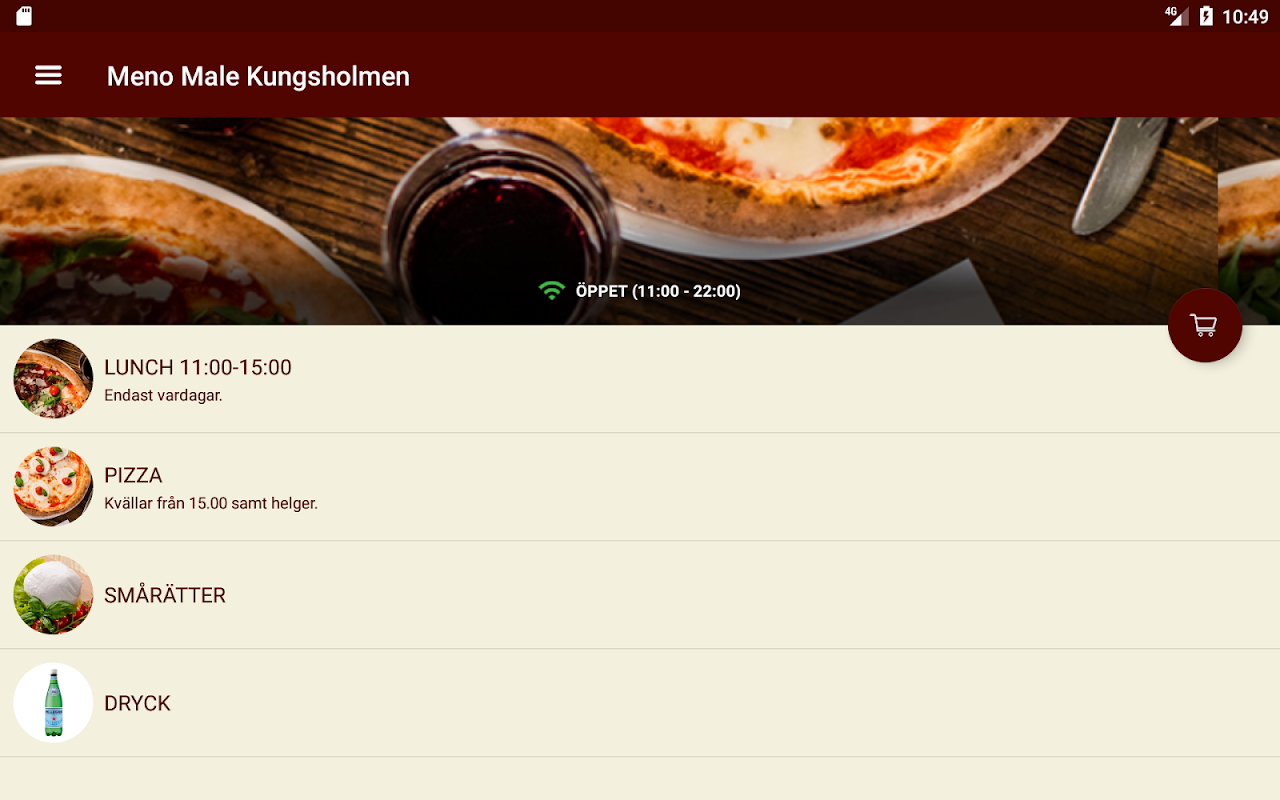1280x800 pixels.
Task: Open the SMÅRÄTTER category
Action: 640,595
